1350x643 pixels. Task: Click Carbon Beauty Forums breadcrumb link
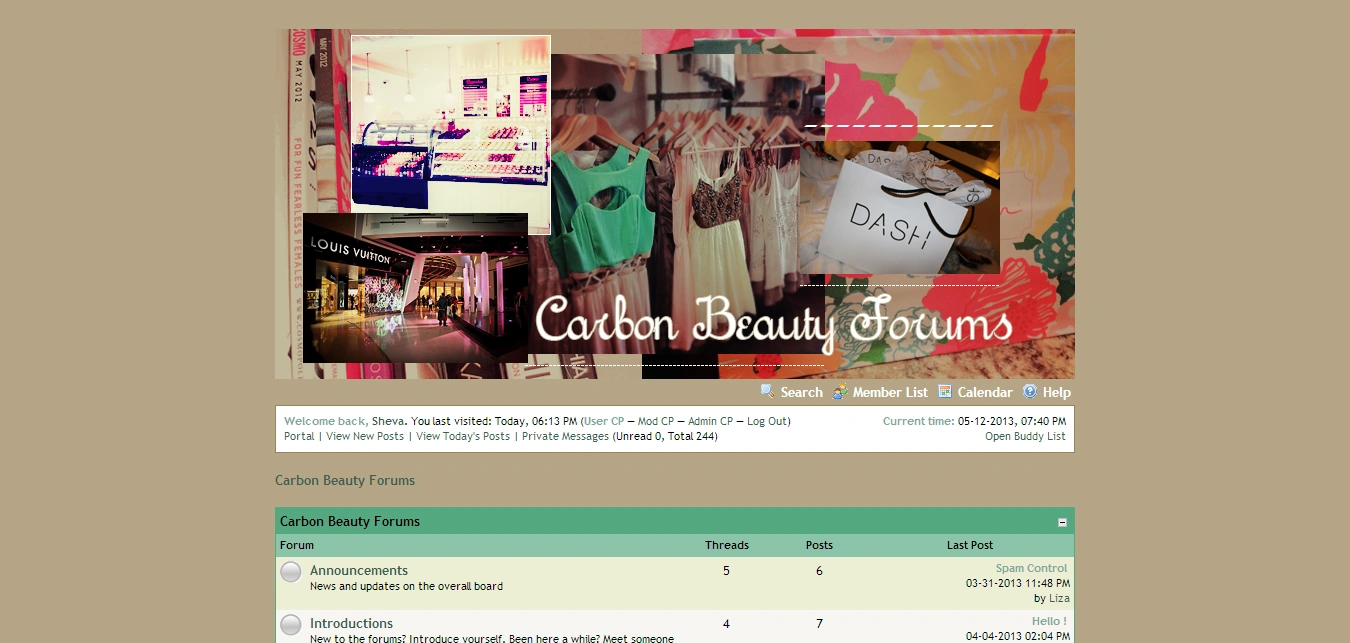[x=345, y=480]
